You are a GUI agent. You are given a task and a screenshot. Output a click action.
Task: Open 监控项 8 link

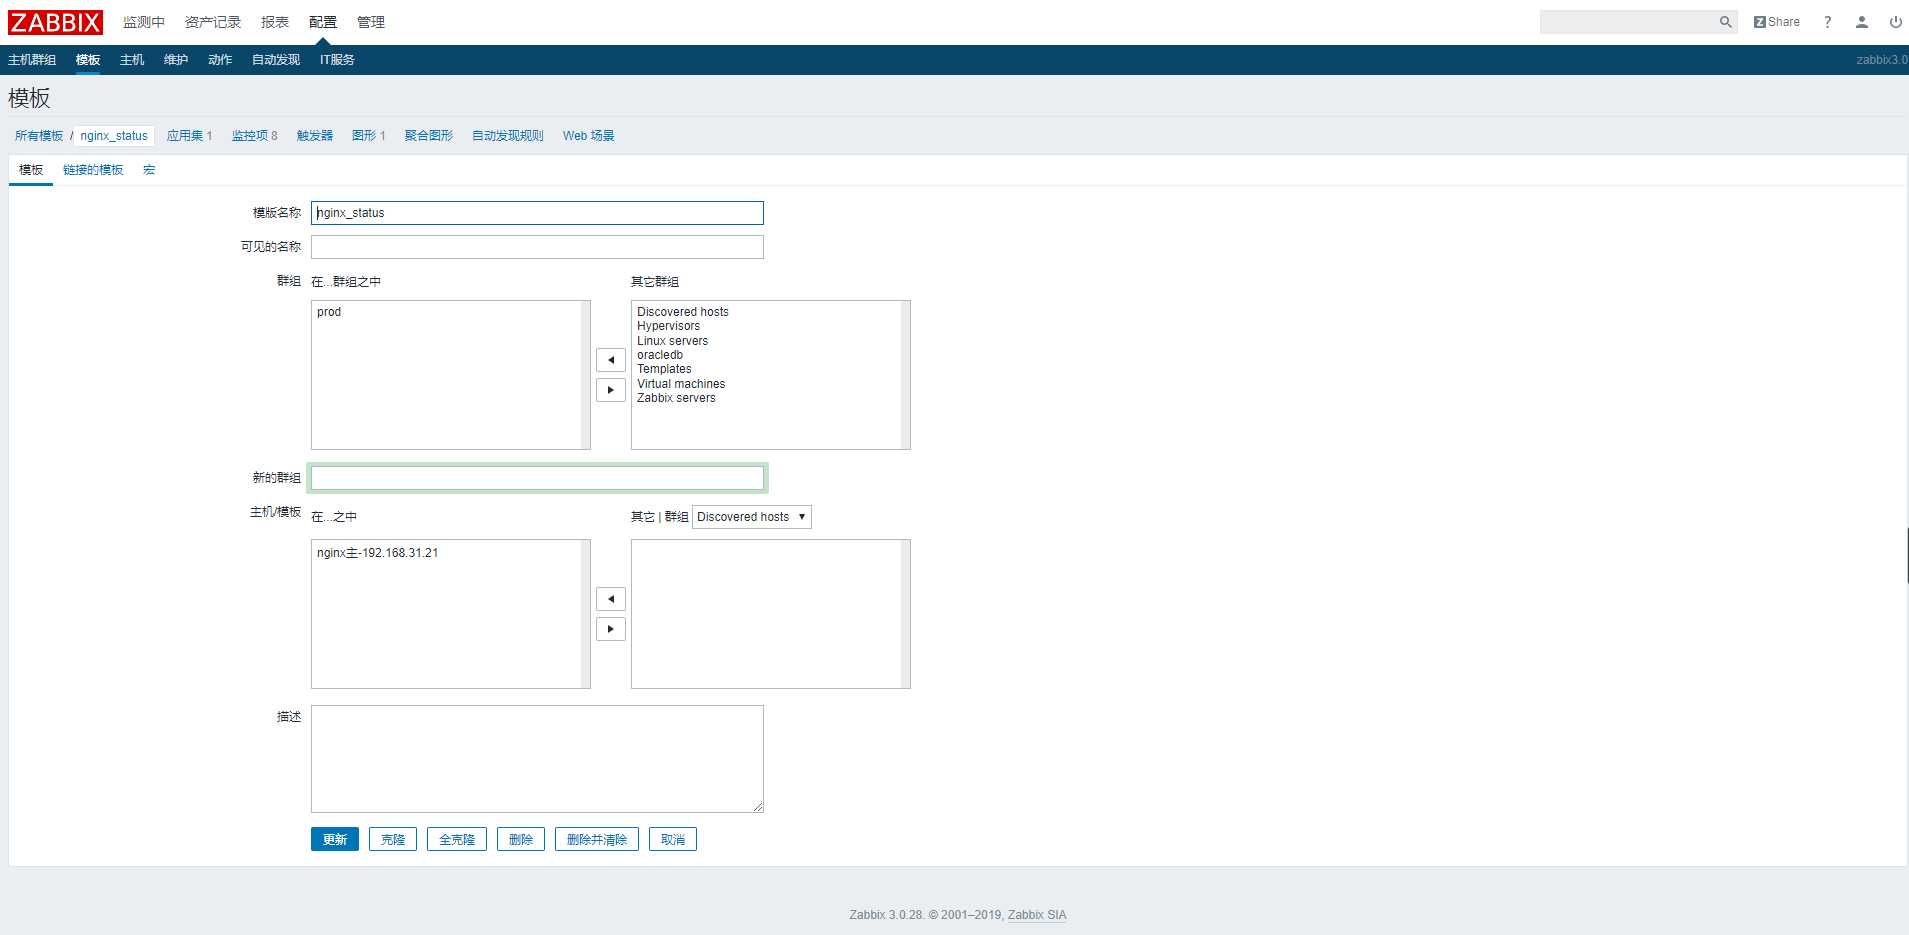[255, 136]
